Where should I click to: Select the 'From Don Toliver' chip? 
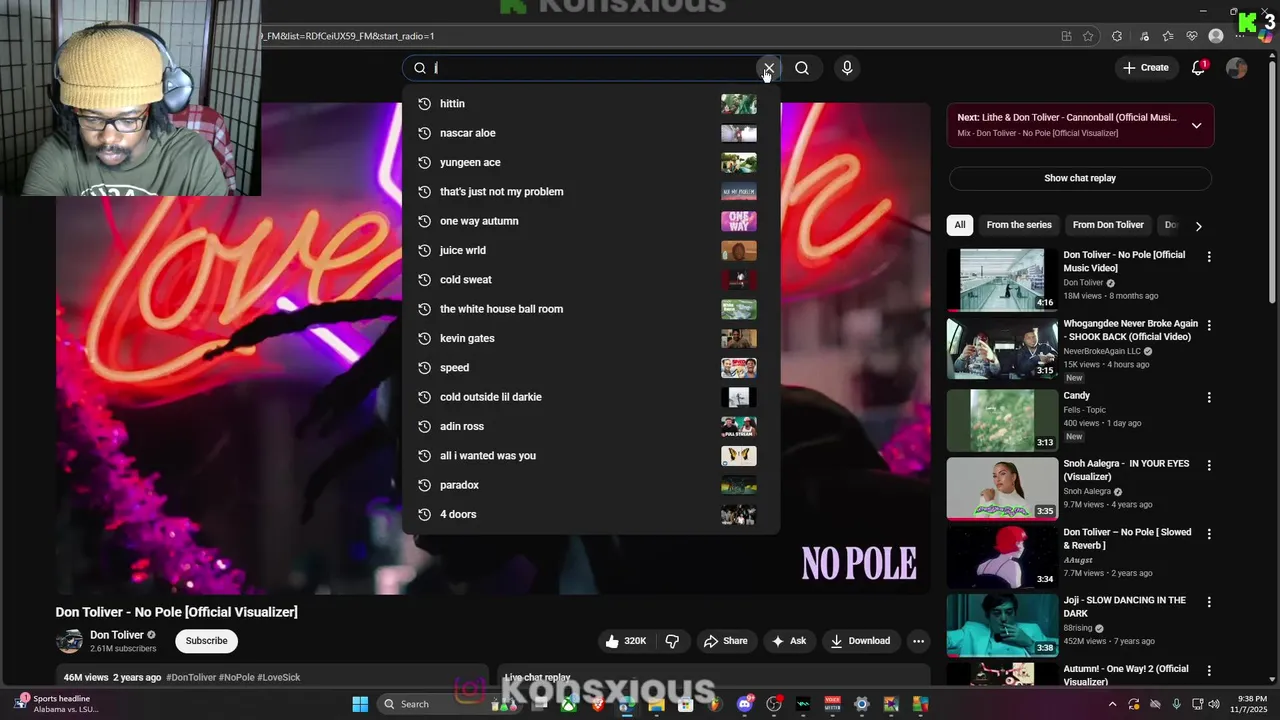click(1108, 225)
